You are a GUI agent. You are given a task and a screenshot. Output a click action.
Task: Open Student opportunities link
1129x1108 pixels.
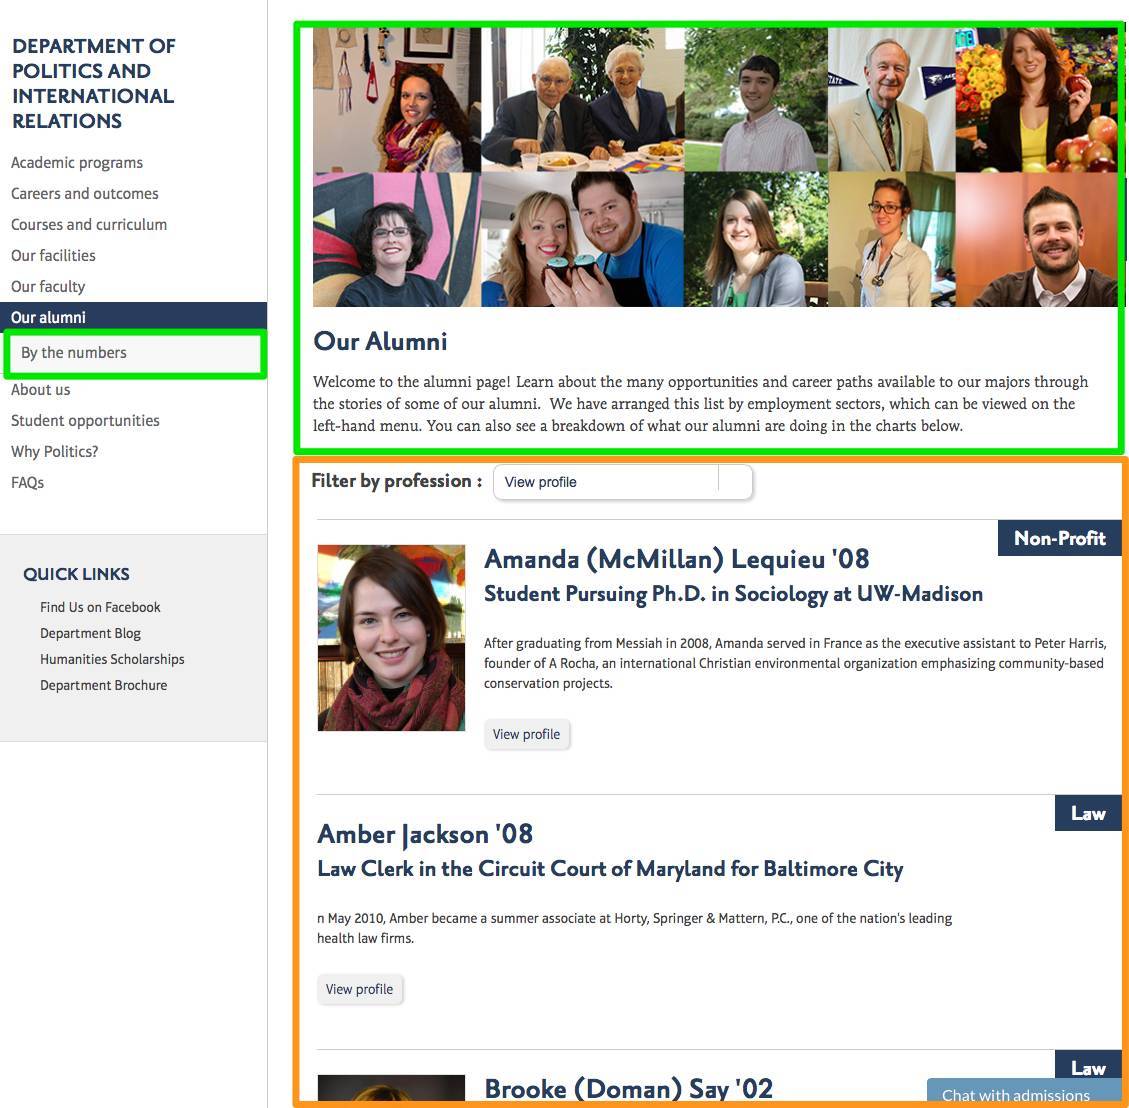point(85,420)
